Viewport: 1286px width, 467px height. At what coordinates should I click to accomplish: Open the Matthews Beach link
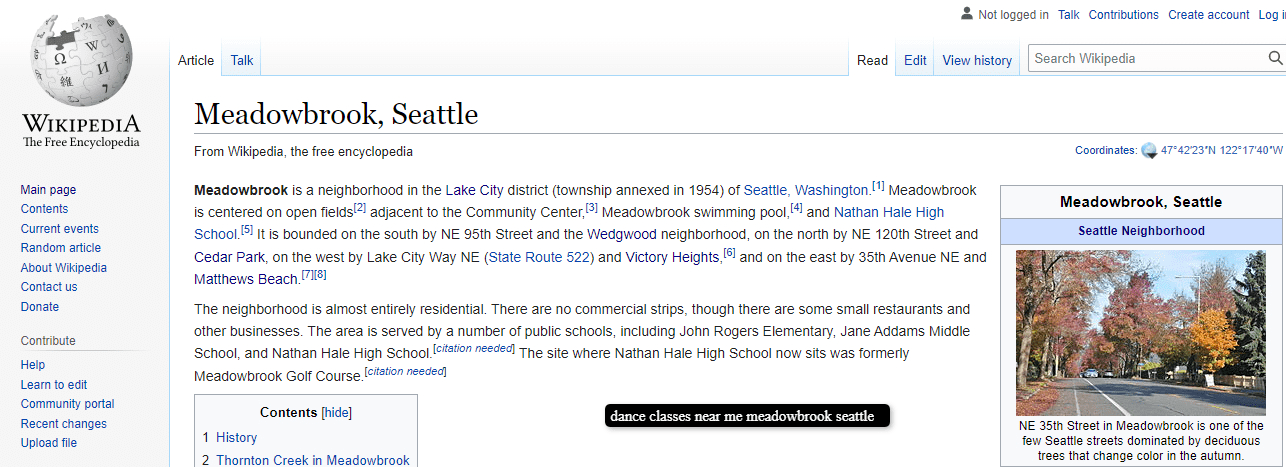pyautogui.click(x=247, y=279)
